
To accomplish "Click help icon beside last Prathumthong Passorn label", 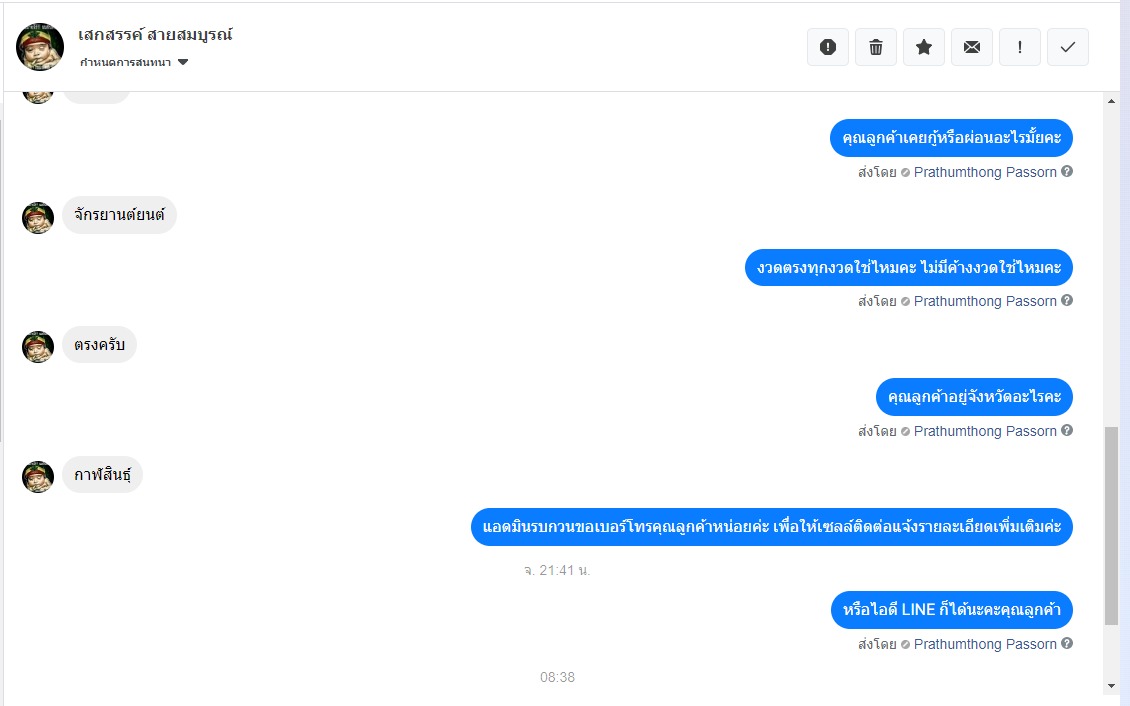I will point(1067,643).
